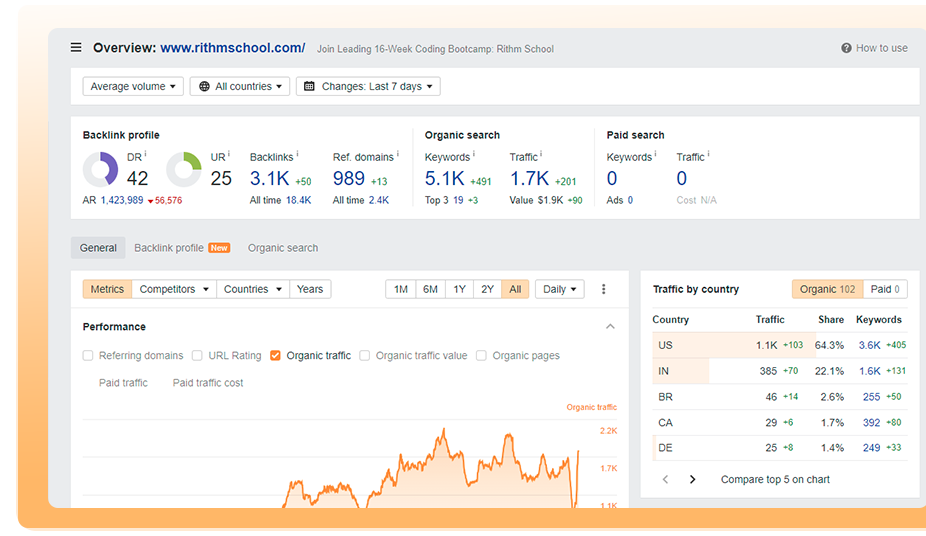Click the BR keywords 255 value

(x=871, y=397)
